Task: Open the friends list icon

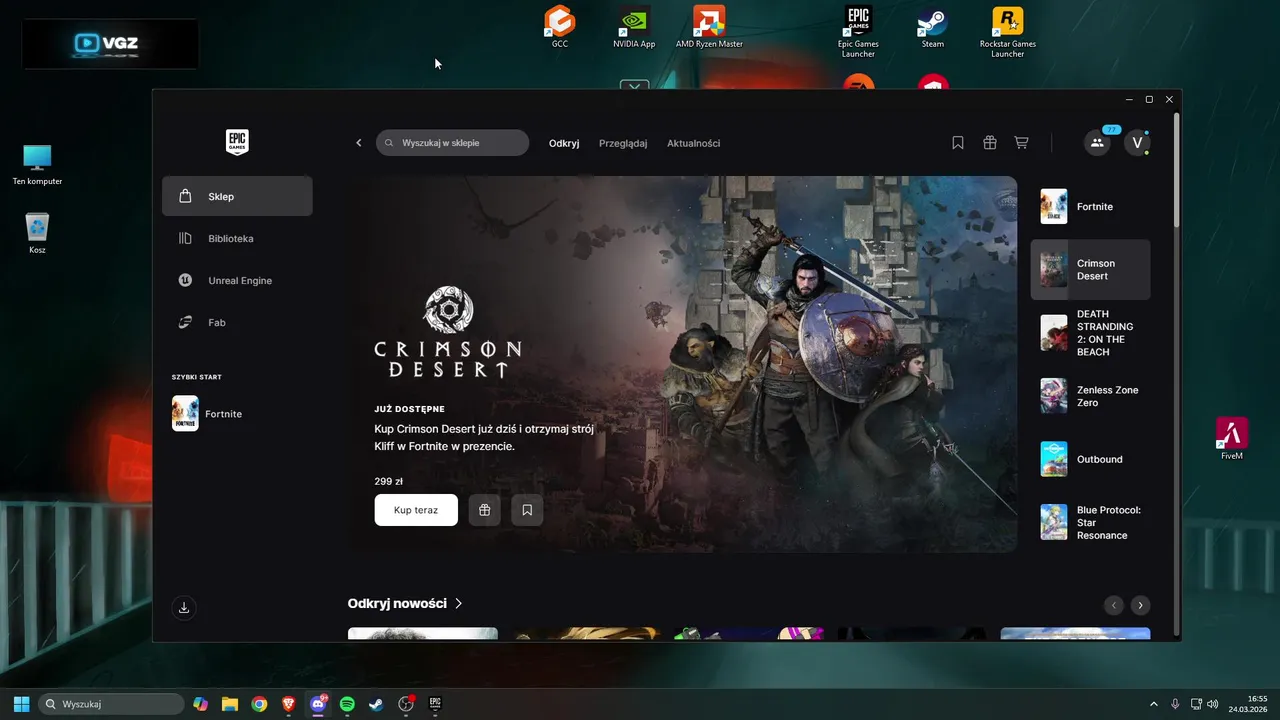Action: 1097,143
